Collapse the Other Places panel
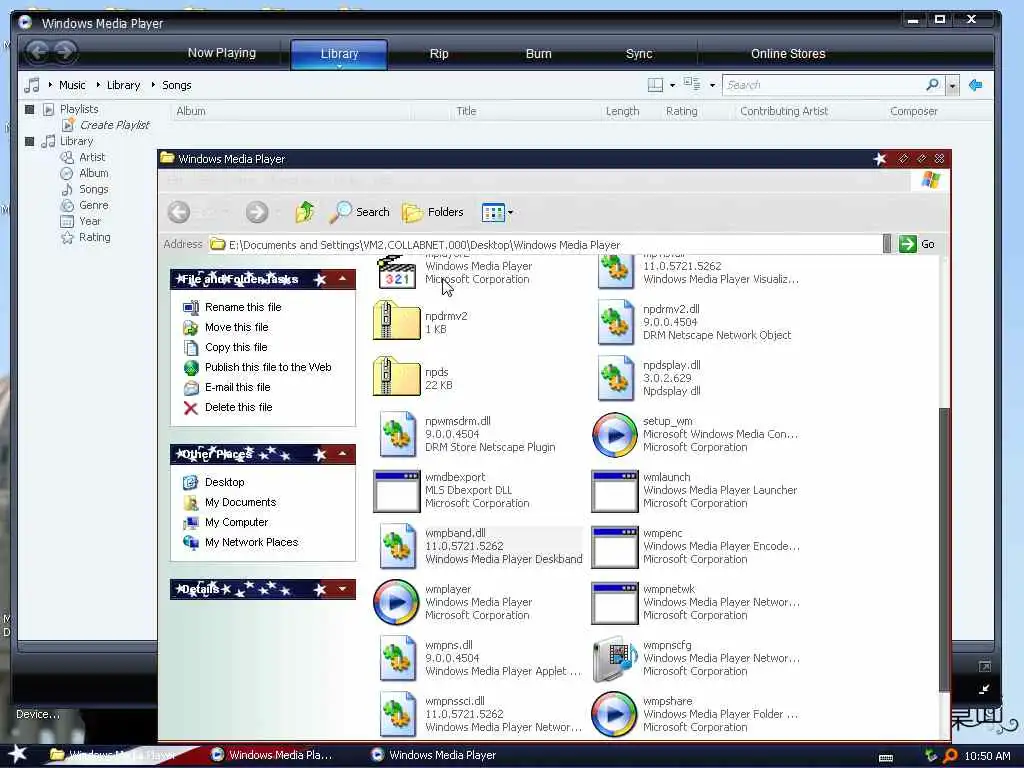Viewport: 1024px width, 768px height. pos(342,454)
